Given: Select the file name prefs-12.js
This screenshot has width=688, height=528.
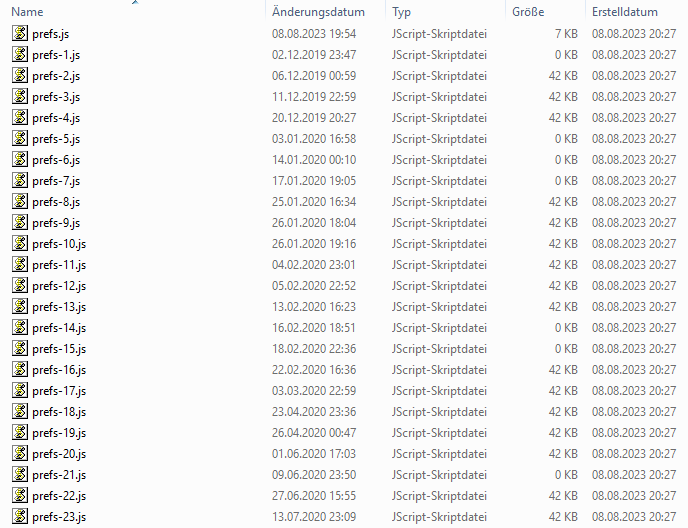Looking at the screenshot, I should click(59, 286).
